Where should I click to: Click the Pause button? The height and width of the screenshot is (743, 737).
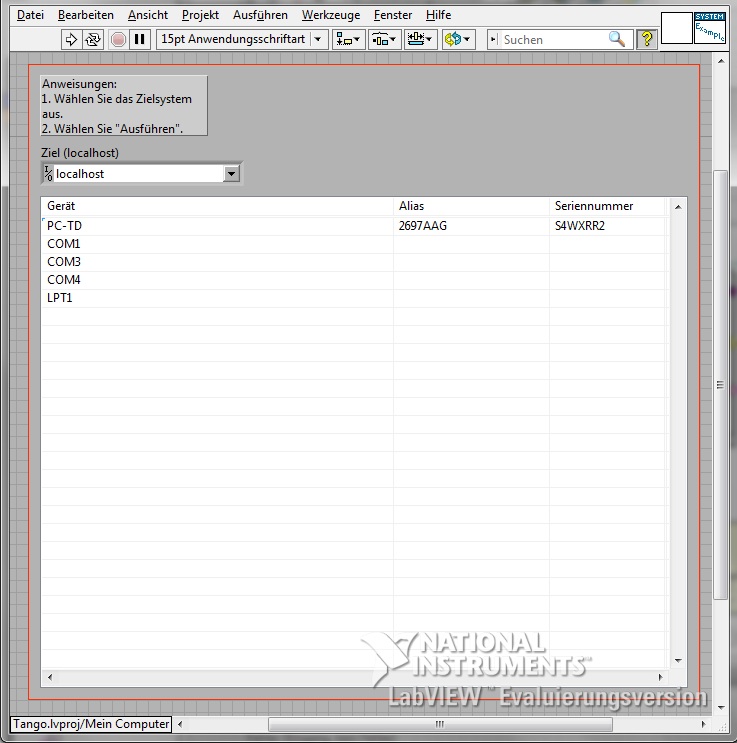click(140, 39)
